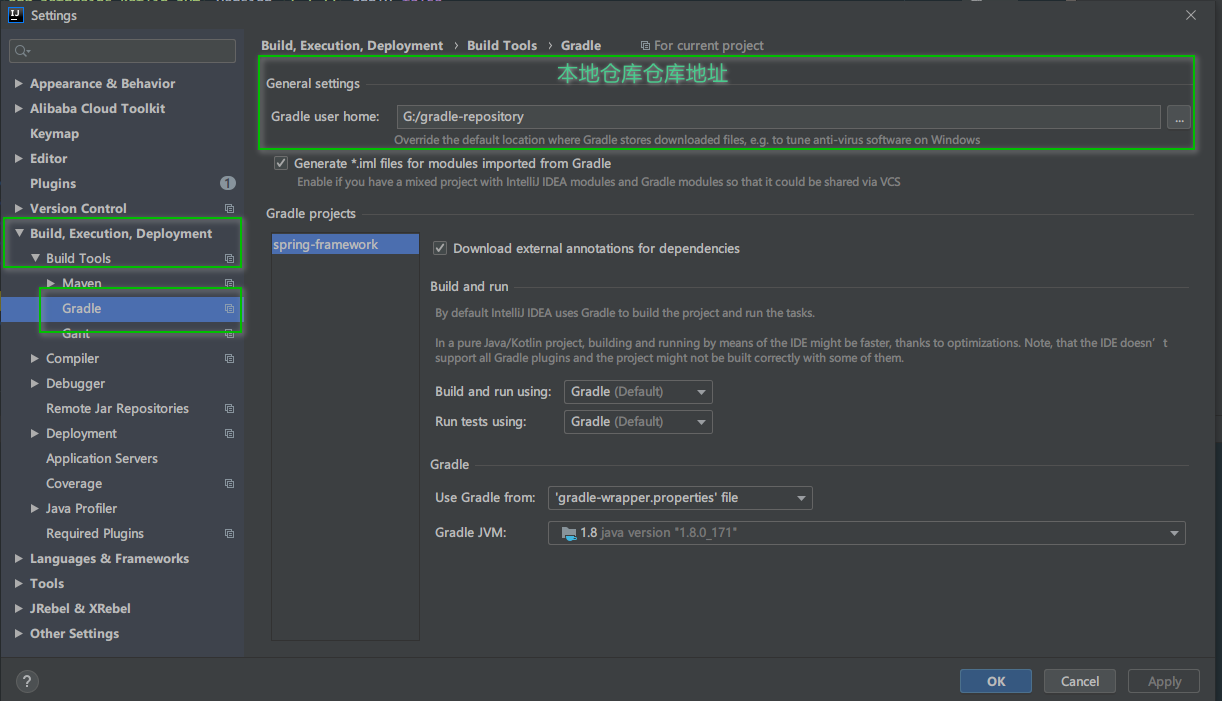
Task: Expand the Version Control node arrow
Action: [x=19, y=209]
